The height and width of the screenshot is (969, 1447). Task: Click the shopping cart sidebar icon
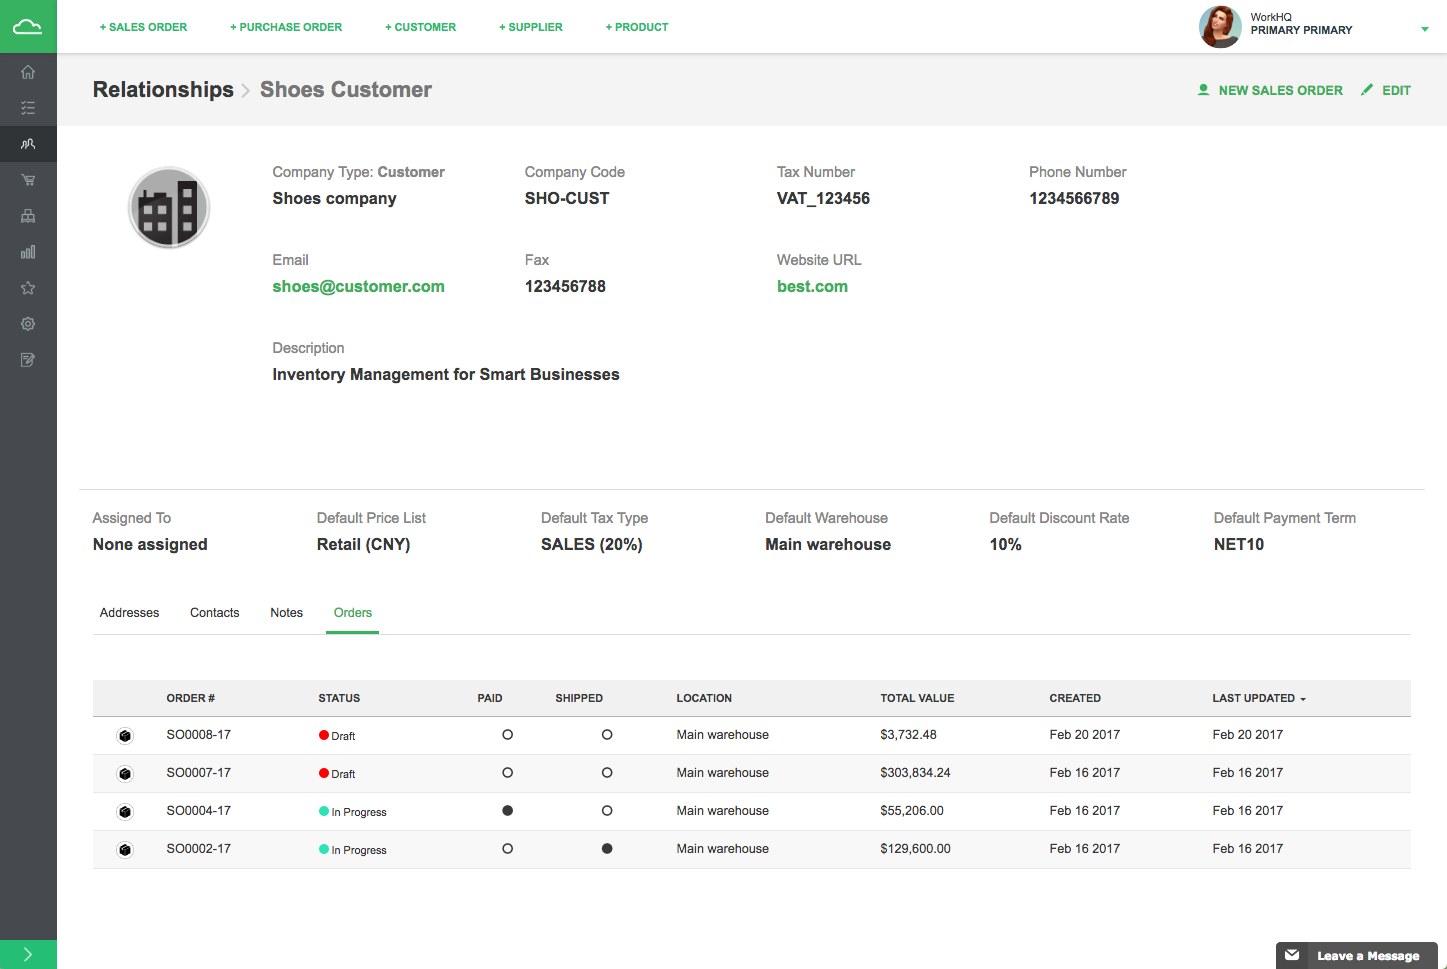click(28, 180)
